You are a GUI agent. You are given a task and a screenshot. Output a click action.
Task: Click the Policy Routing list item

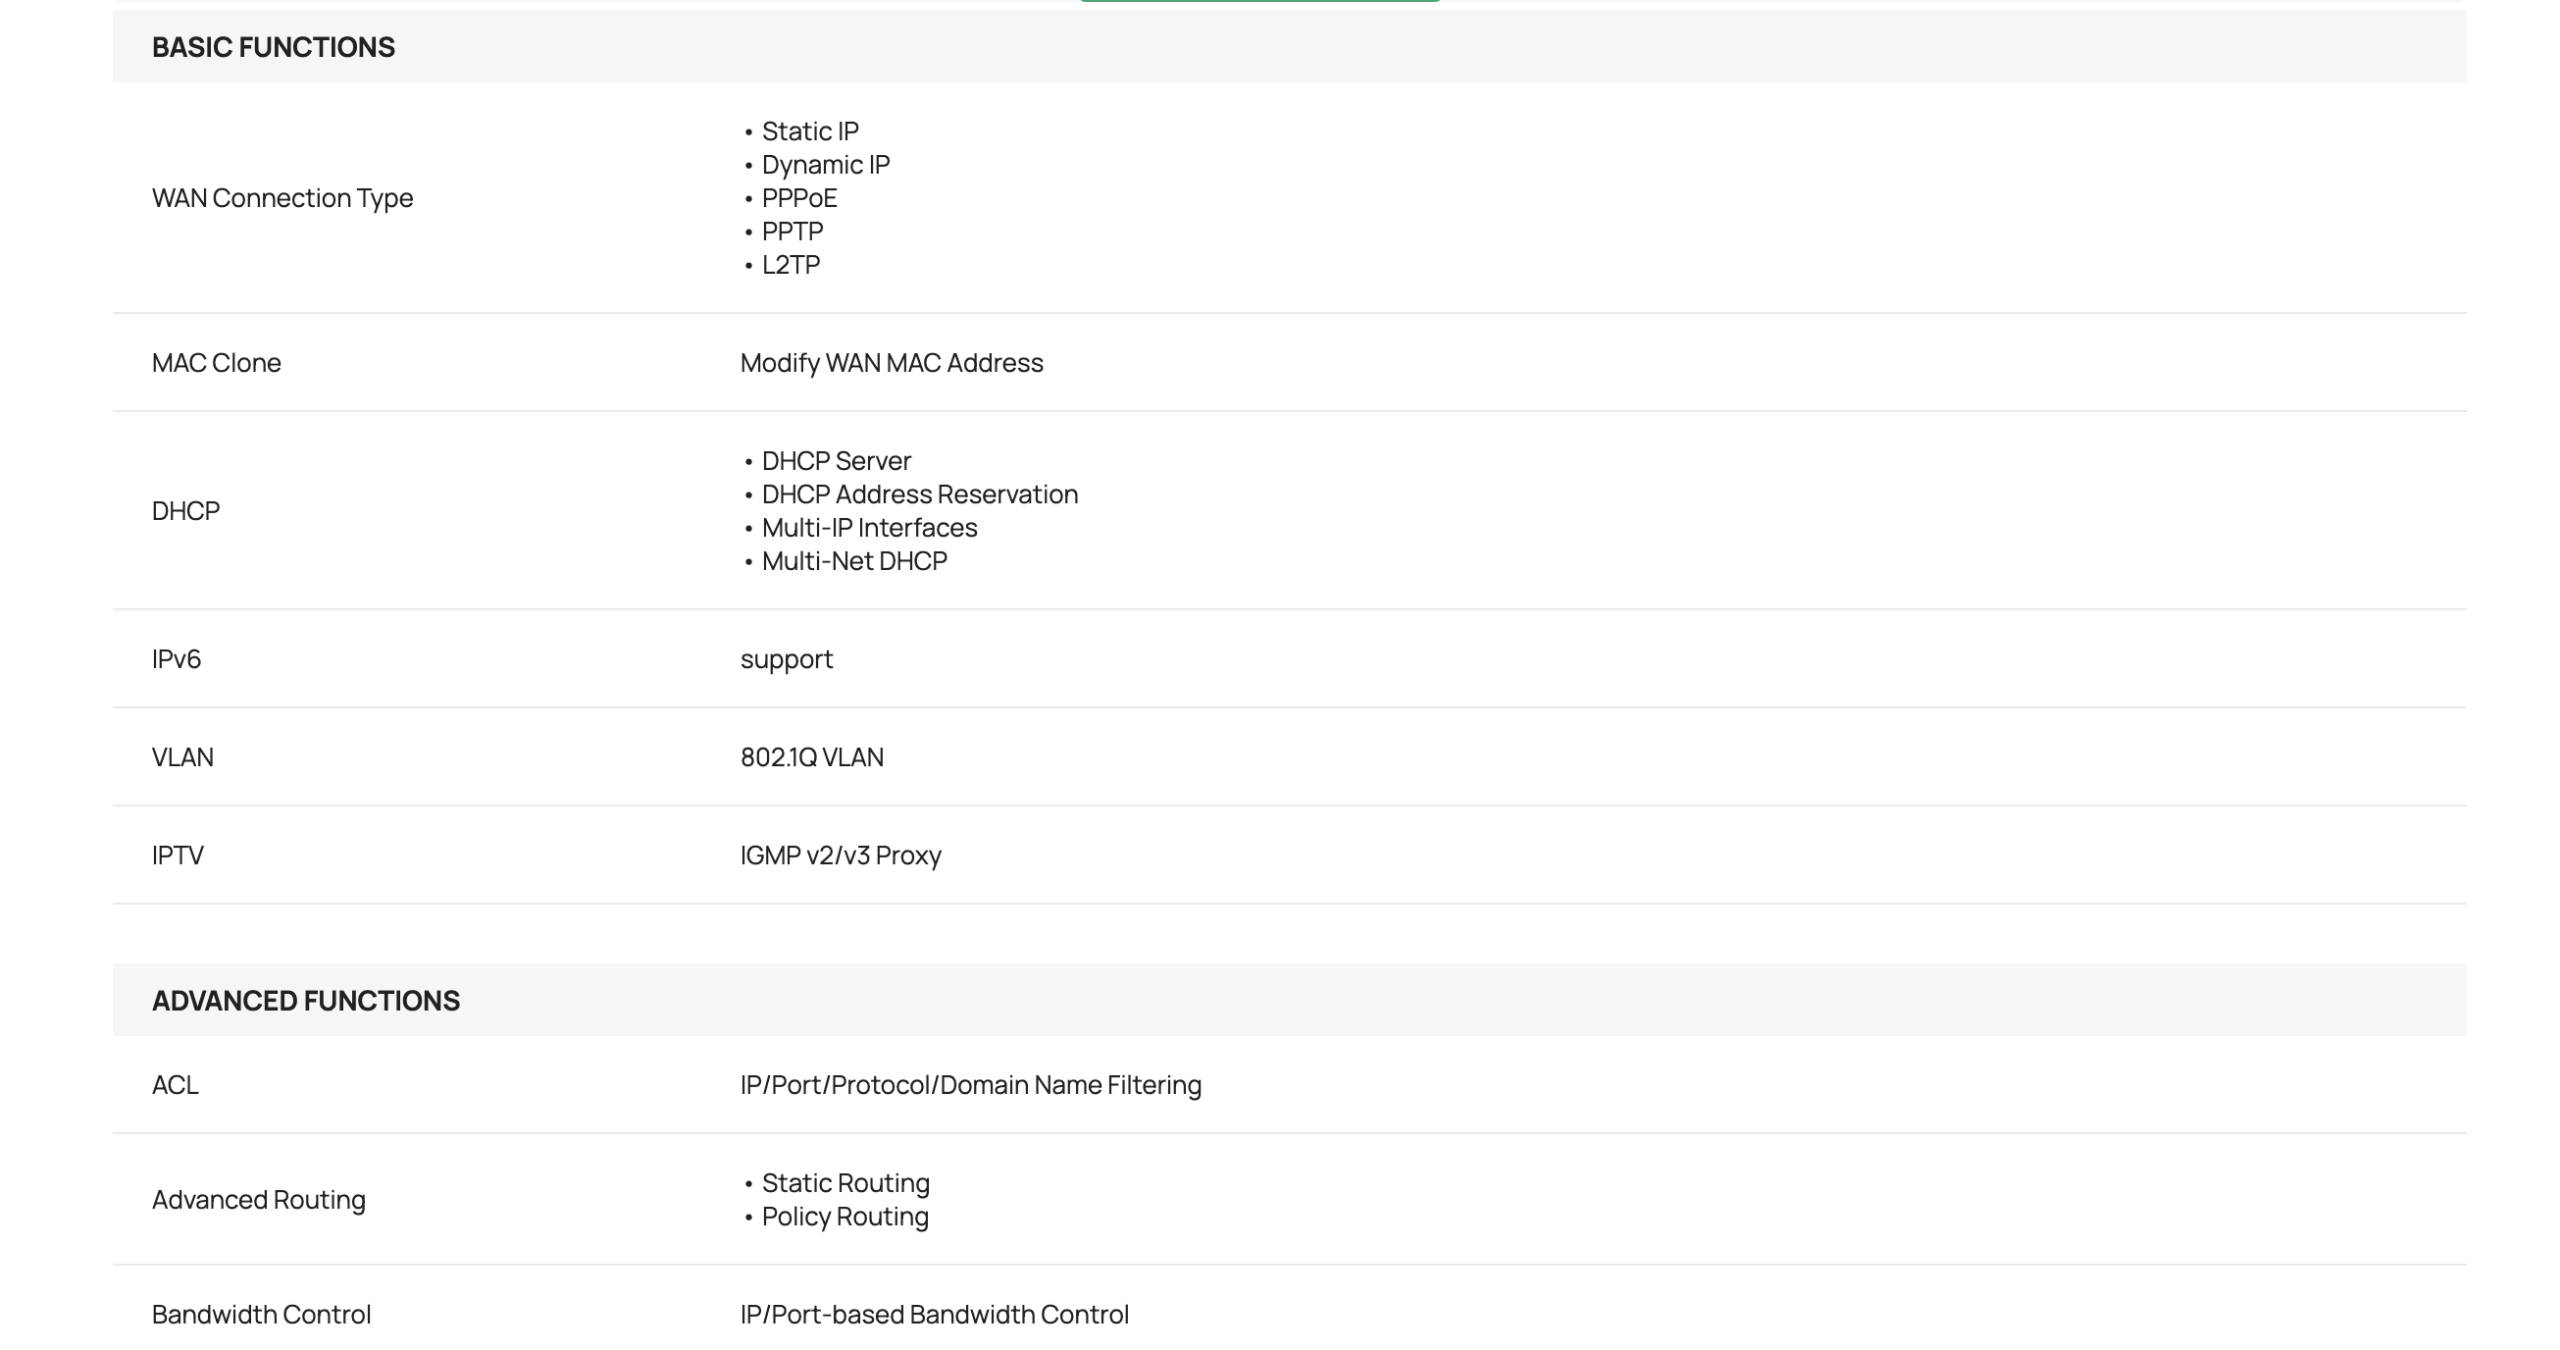pyautogui.click(x=844, y=1216)
